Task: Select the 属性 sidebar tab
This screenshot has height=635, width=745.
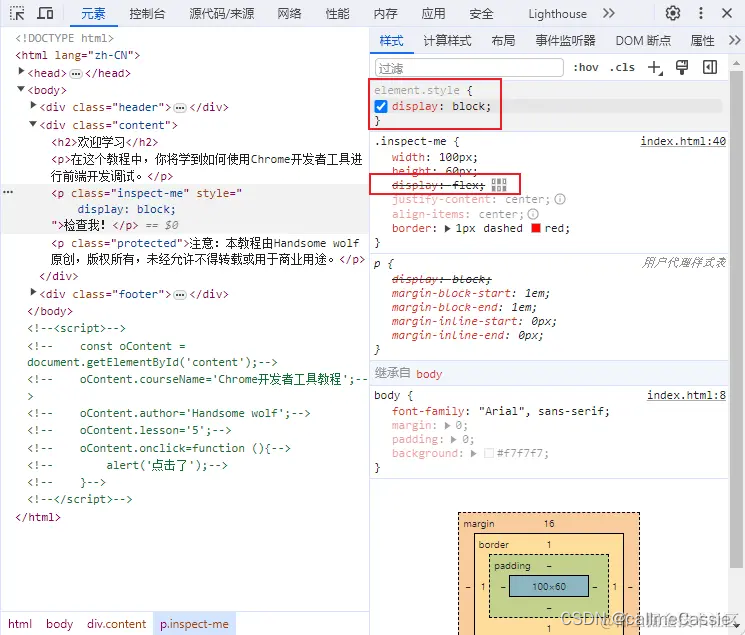Action: click(702, 41)
